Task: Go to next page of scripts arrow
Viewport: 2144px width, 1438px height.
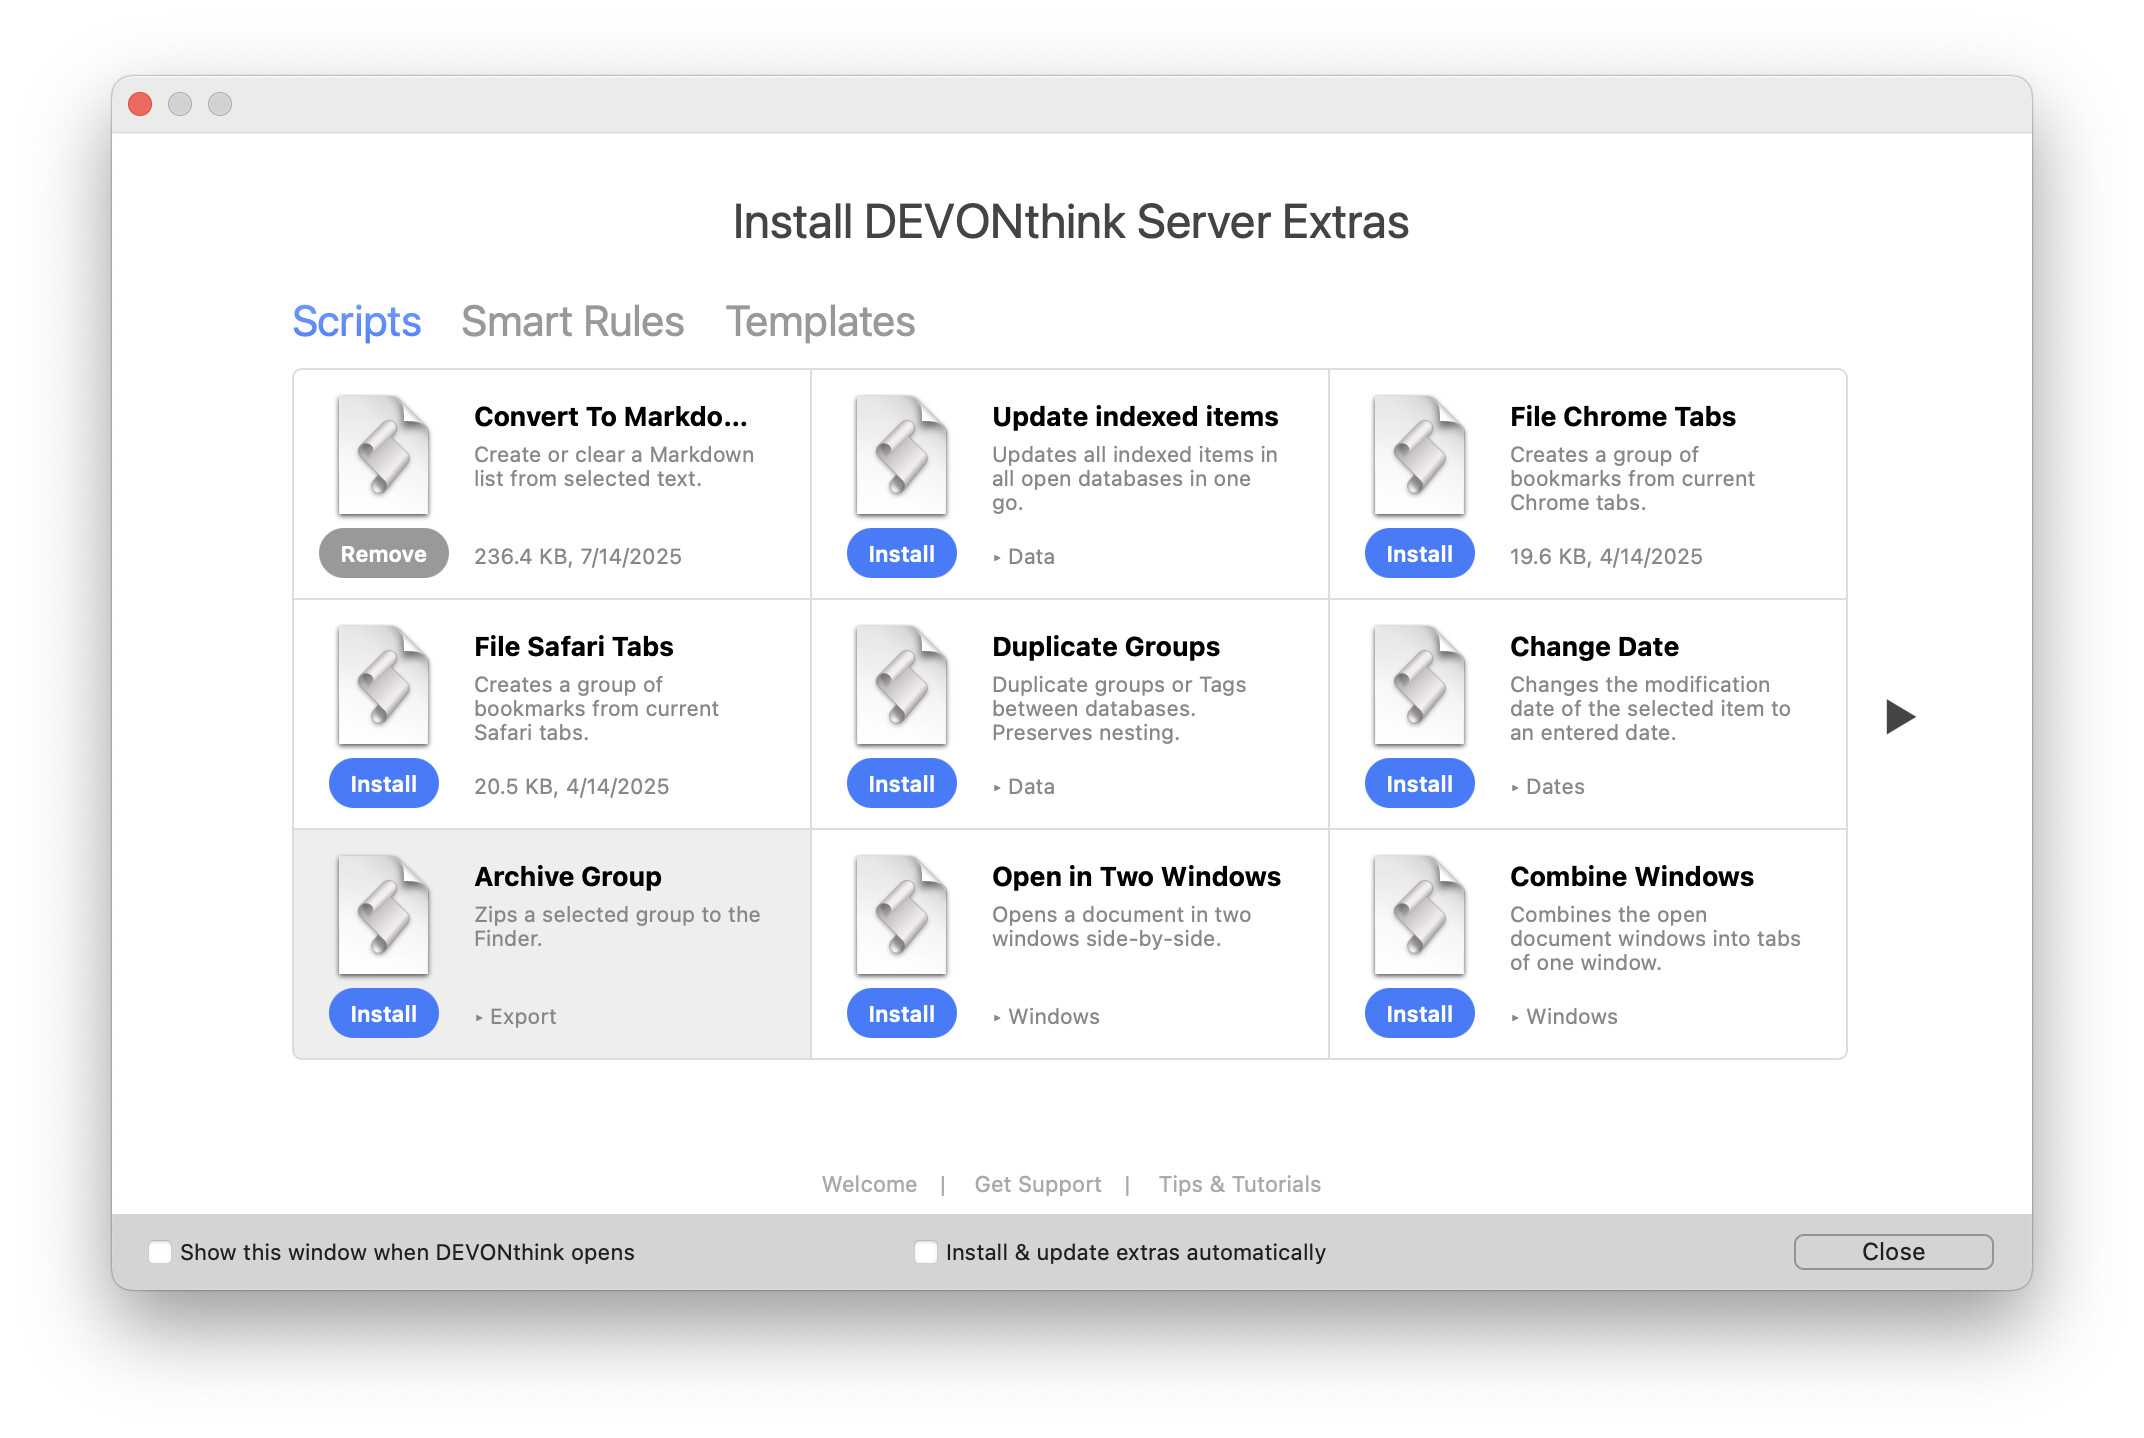Action: pos(1899,716)
